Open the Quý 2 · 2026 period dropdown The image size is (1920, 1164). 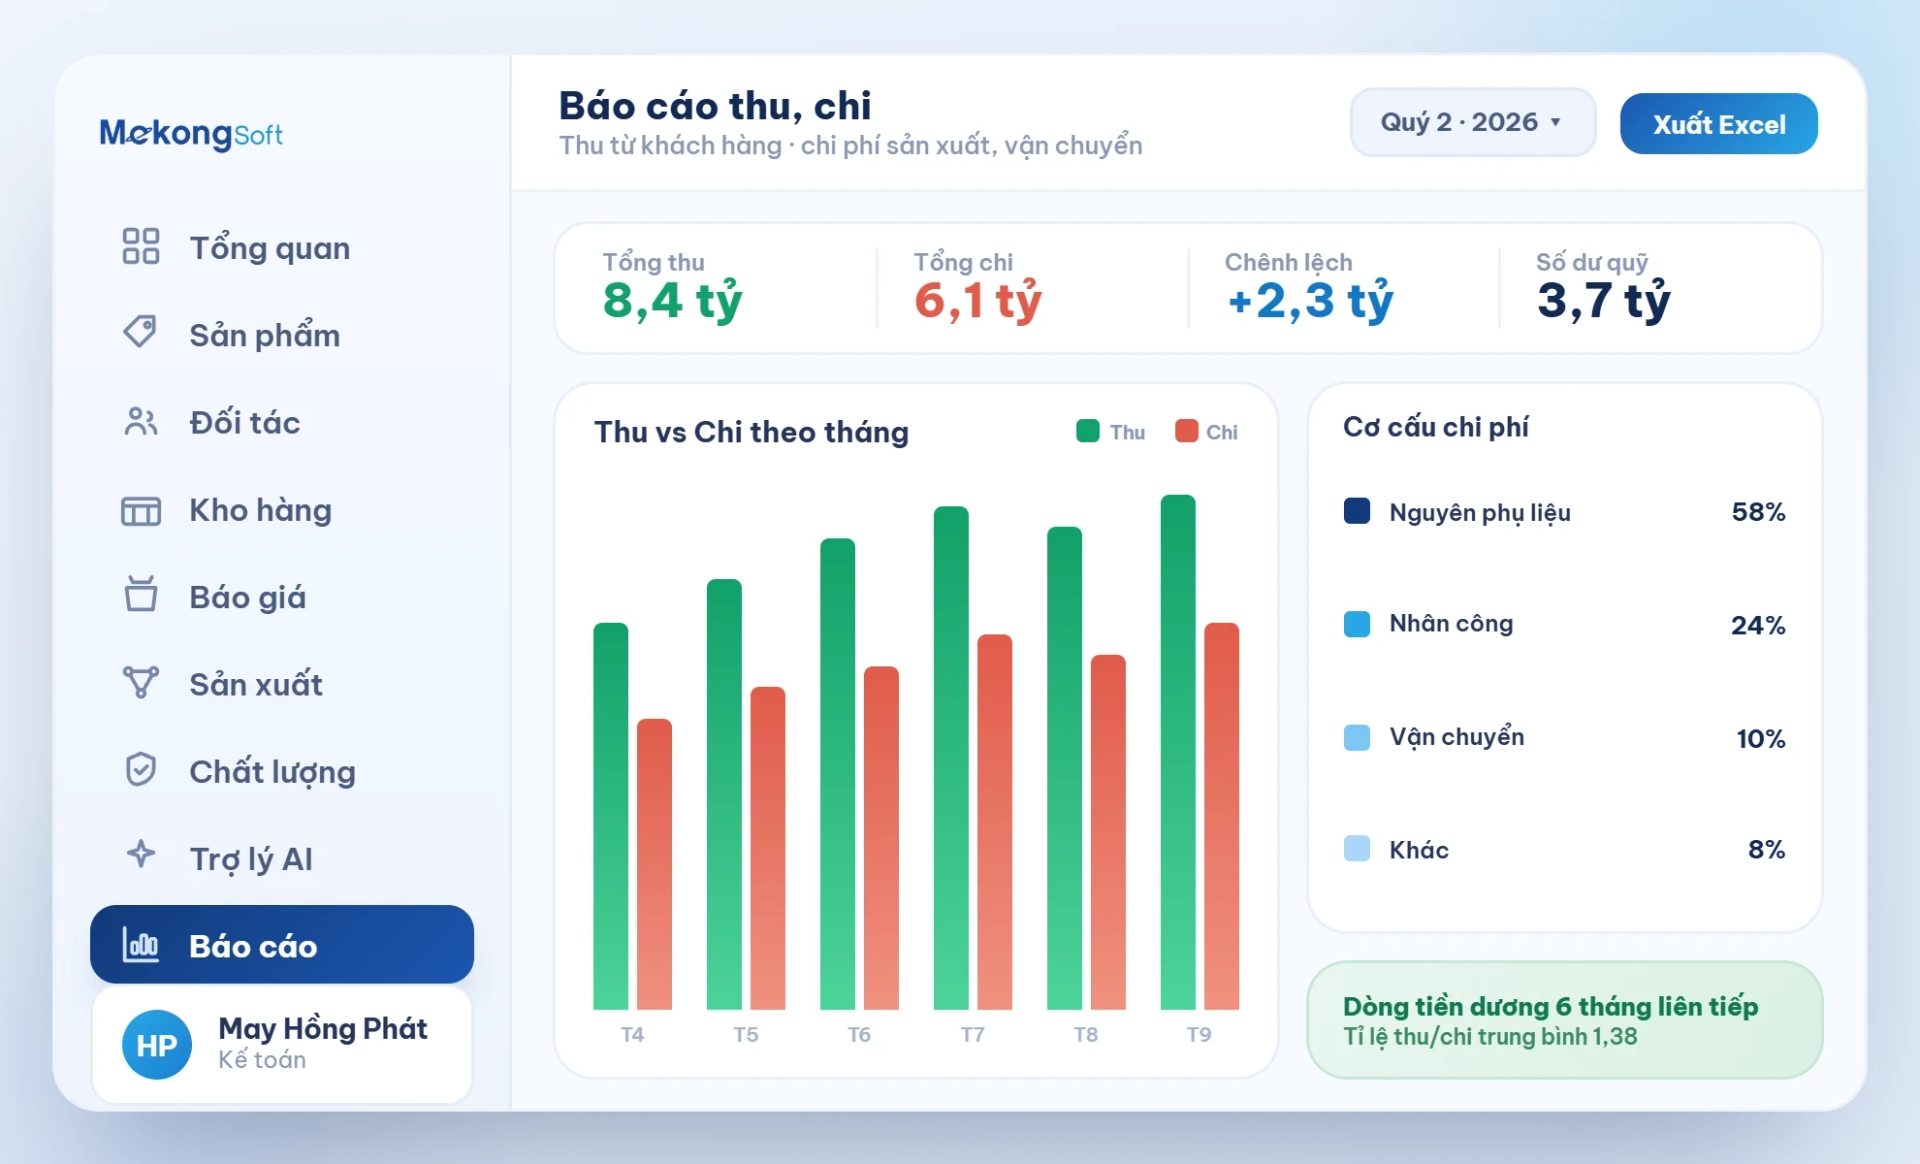pos(1472,122)
